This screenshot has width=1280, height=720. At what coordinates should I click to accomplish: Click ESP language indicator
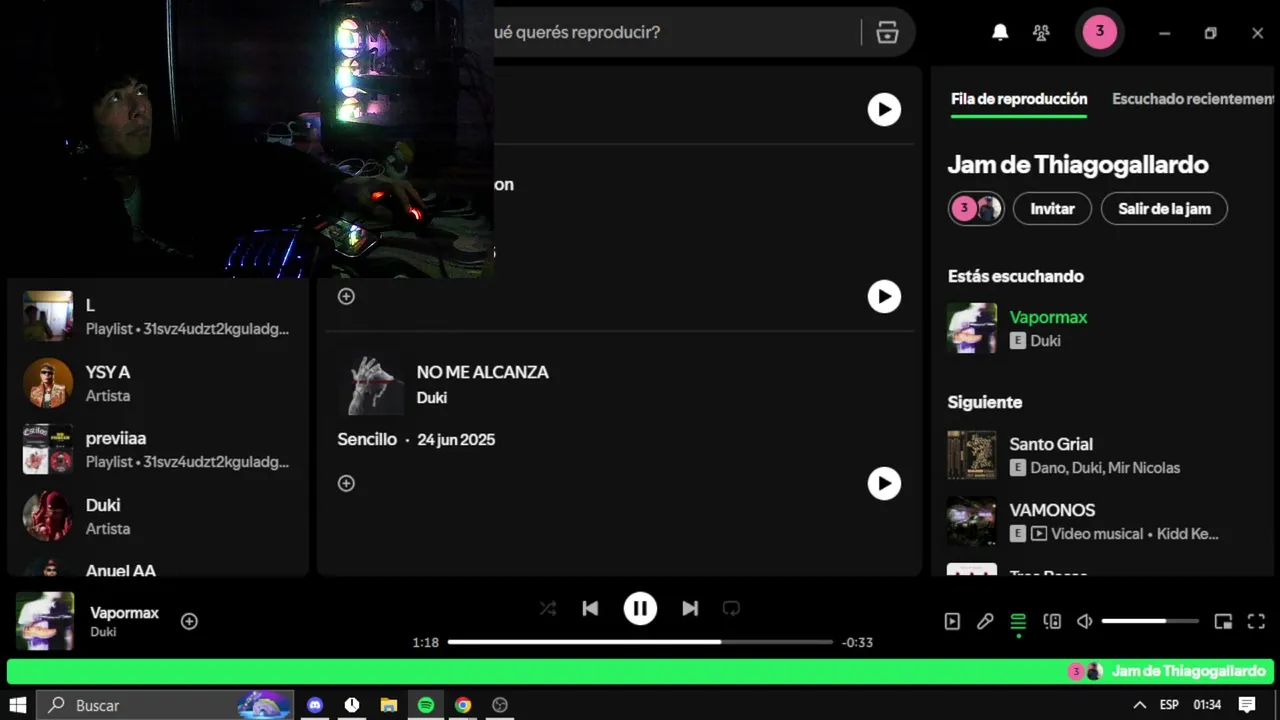[1169, 705]
